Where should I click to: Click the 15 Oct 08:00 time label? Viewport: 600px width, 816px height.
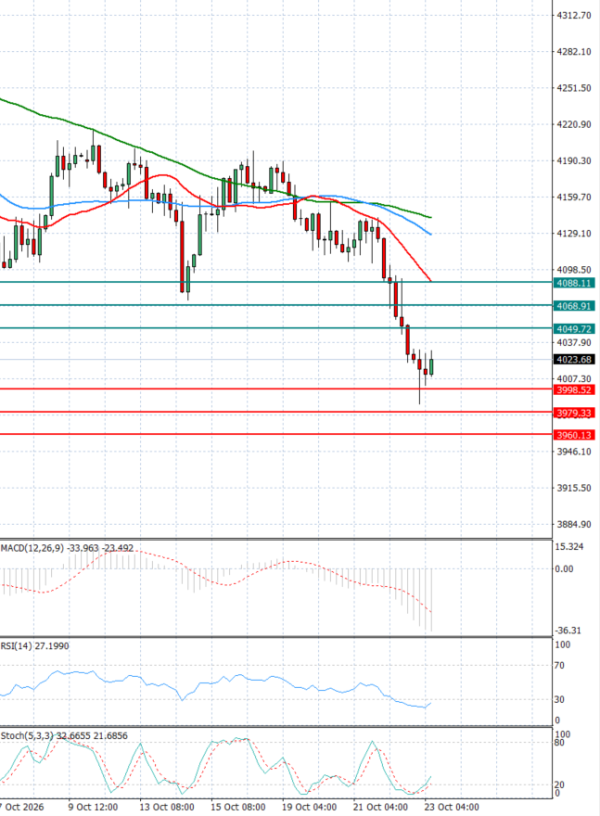(x=238, y=807)
